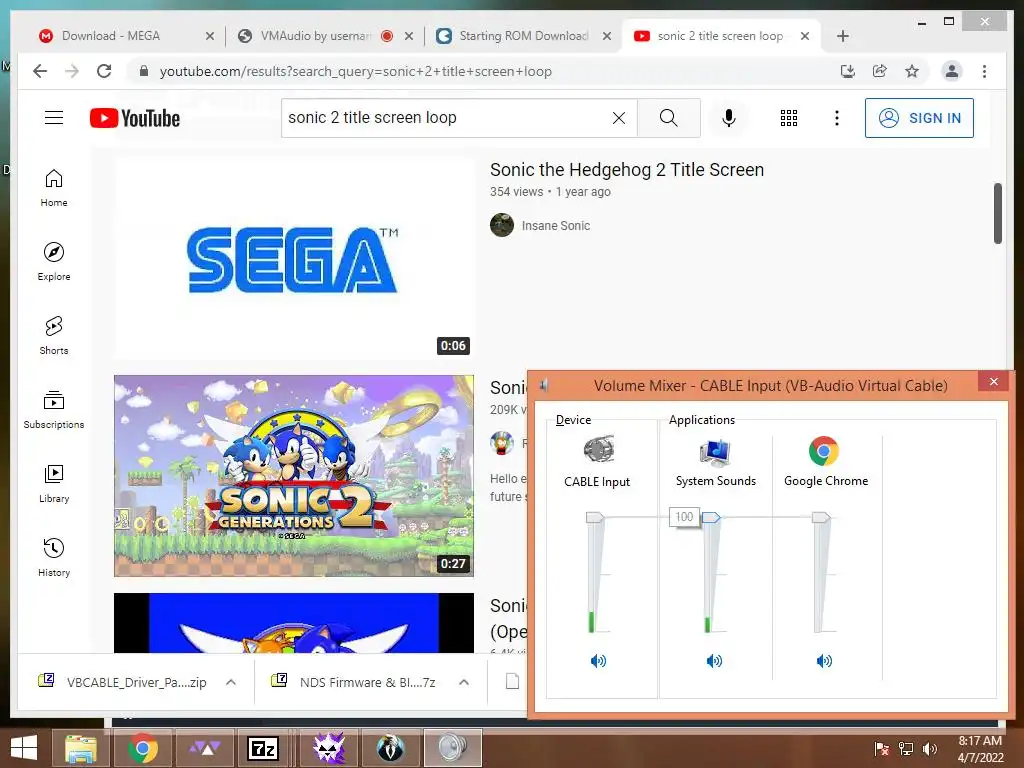Expand VBCABLE_Driver download options

pos(231,682)
